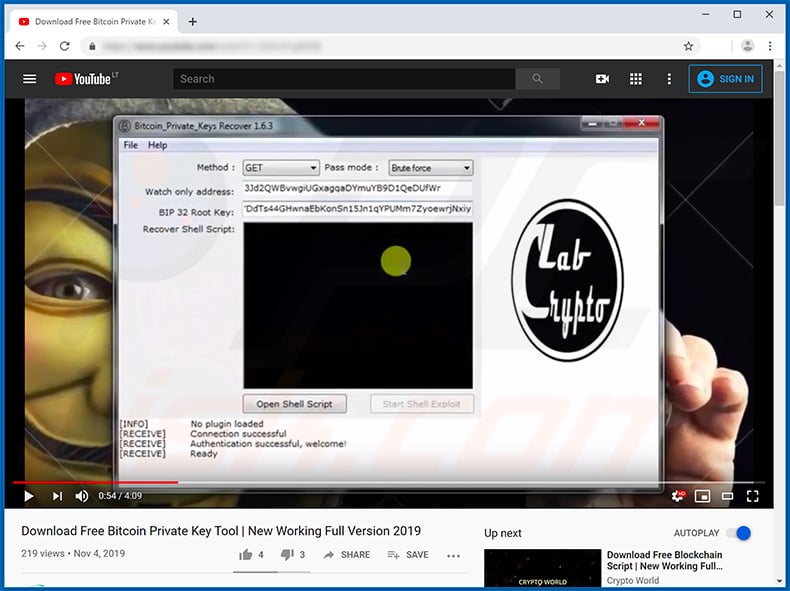Image resolution: width=790 pixels, height=591 pixels.
Task: Click the video title text
Action: pos(221,531)
